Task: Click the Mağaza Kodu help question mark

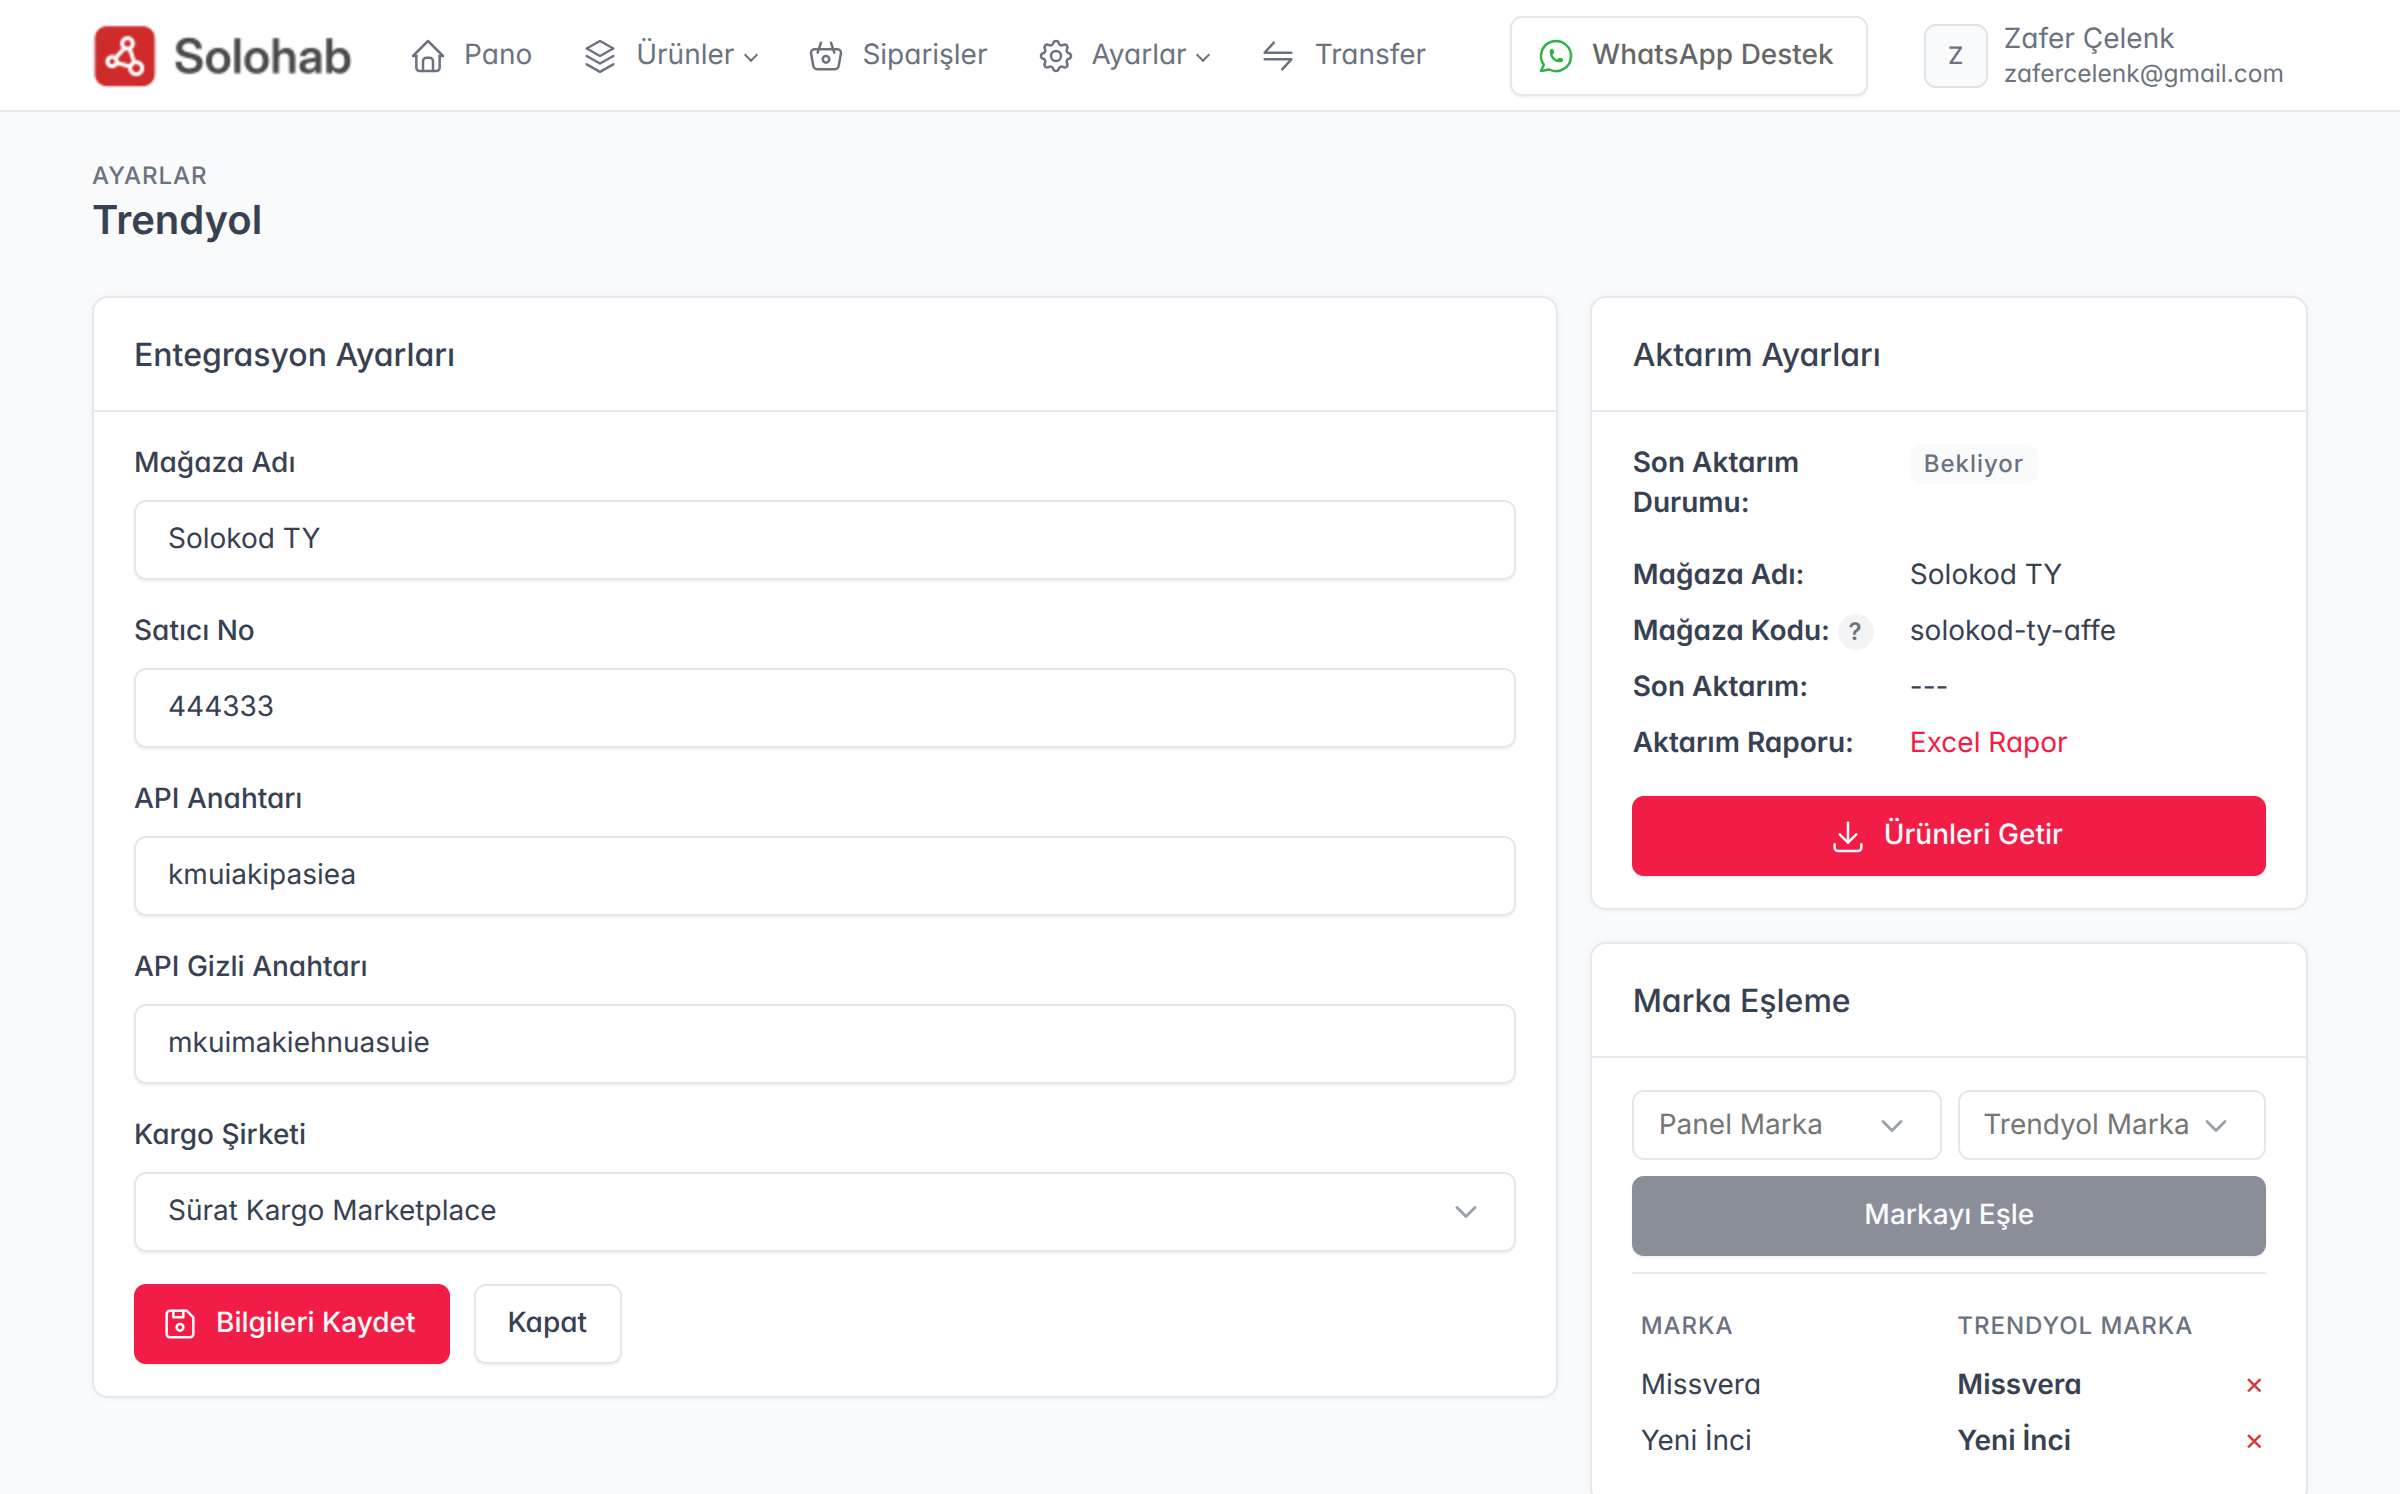Action: (1855, 631)
